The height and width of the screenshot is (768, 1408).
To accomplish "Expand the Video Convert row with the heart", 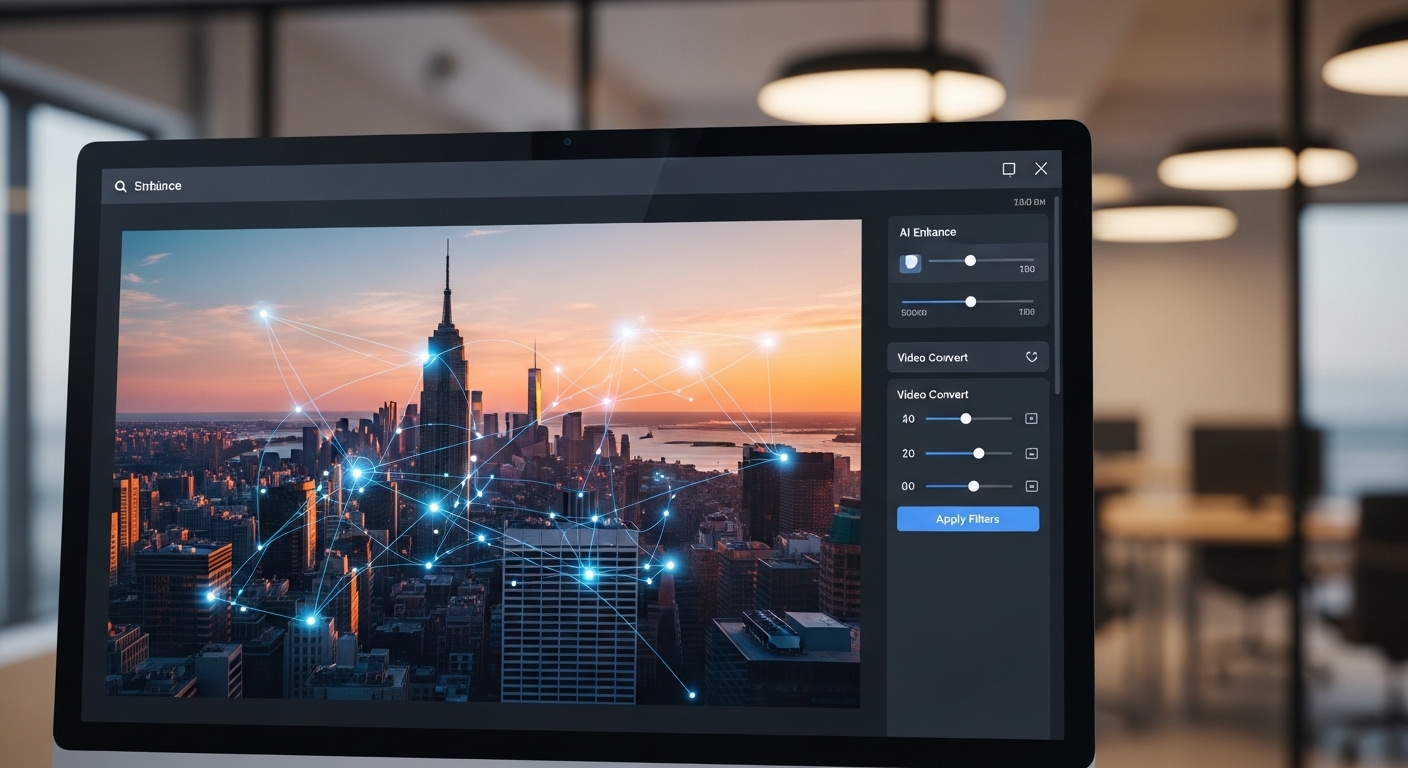I will [x=950, y=358].
